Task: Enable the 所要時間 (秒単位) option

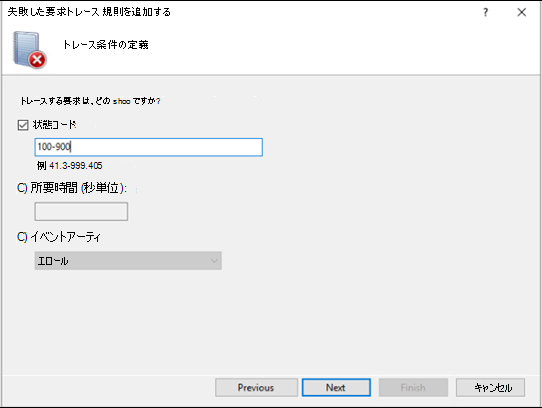Action: pos(22,188)
